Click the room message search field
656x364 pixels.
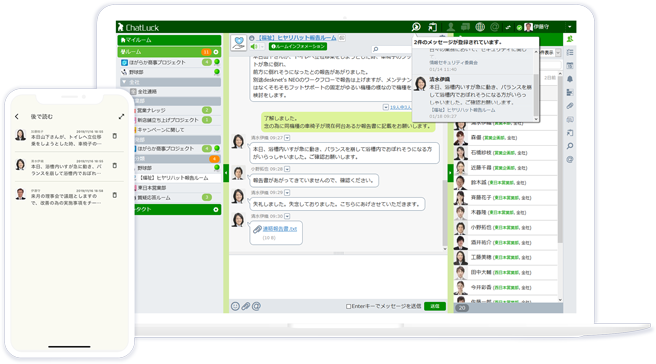pyautogui.click(x=393, y=49)
